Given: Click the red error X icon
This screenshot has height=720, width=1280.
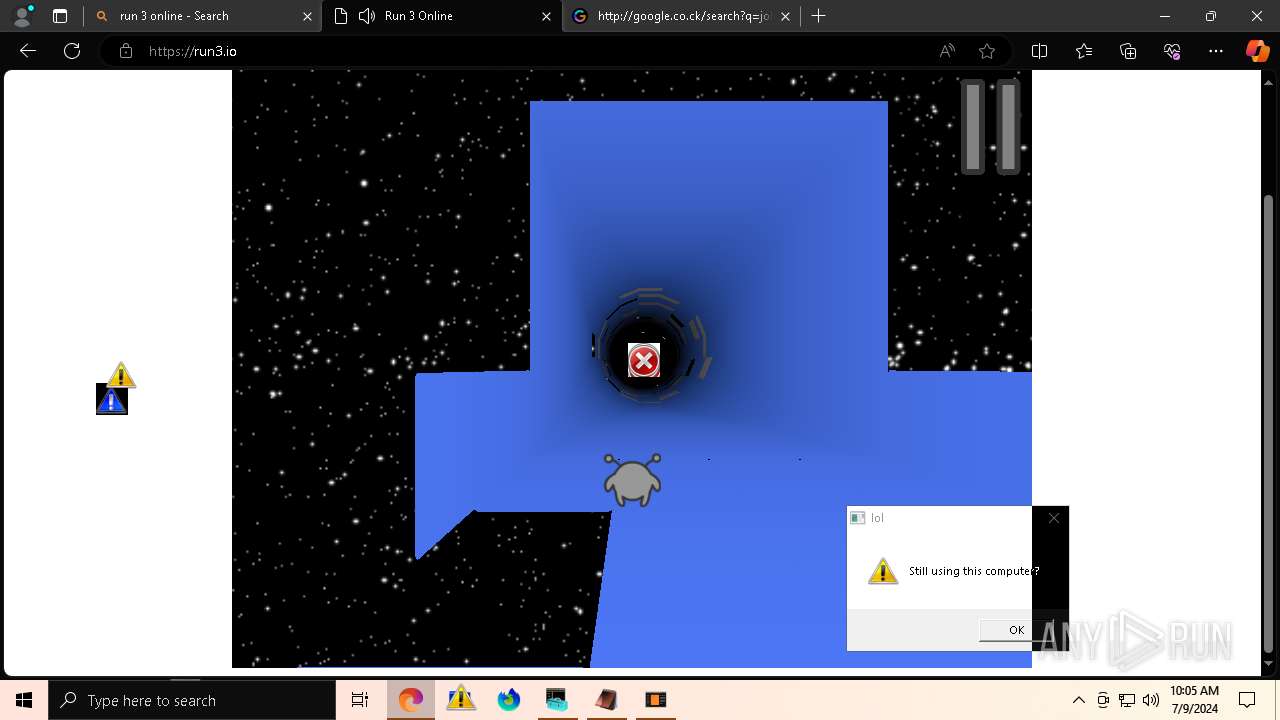Looking at the screenshot, I should pyautogui.click(x=644, y=361).
